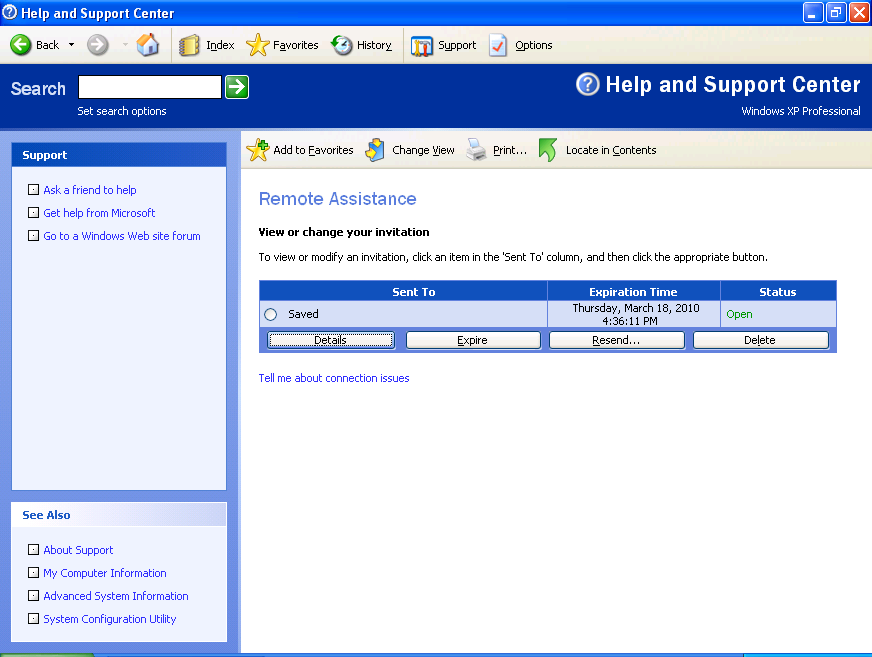Click bullet icon beside Advanced System Information
This screenshot has width=872, height=657.
coord(33,595)
